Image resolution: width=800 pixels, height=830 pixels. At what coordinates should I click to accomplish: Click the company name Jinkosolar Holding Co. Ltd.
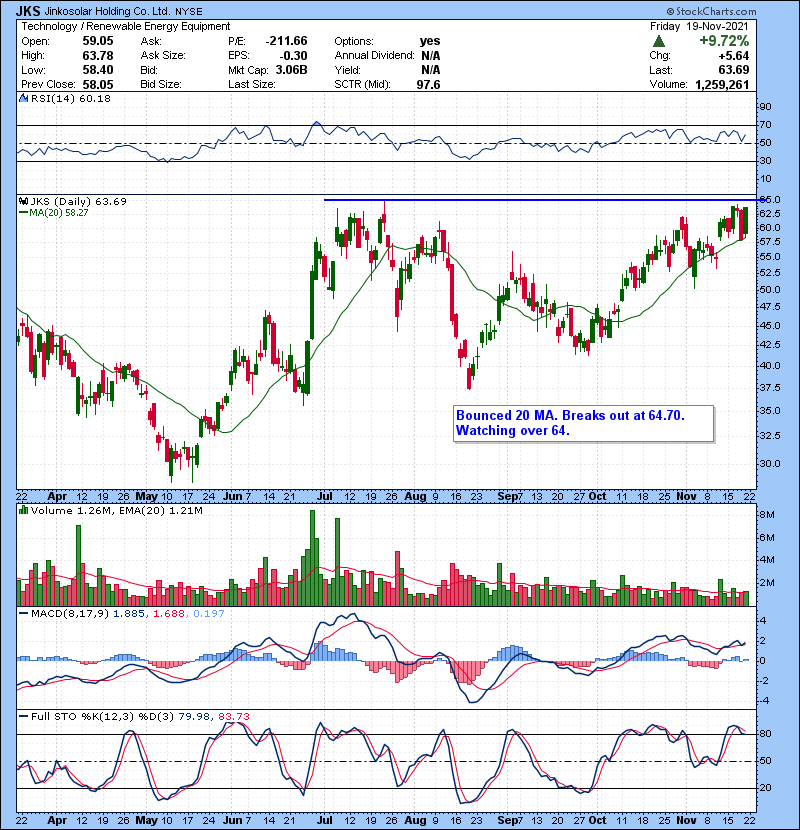[x=107, y=11]
